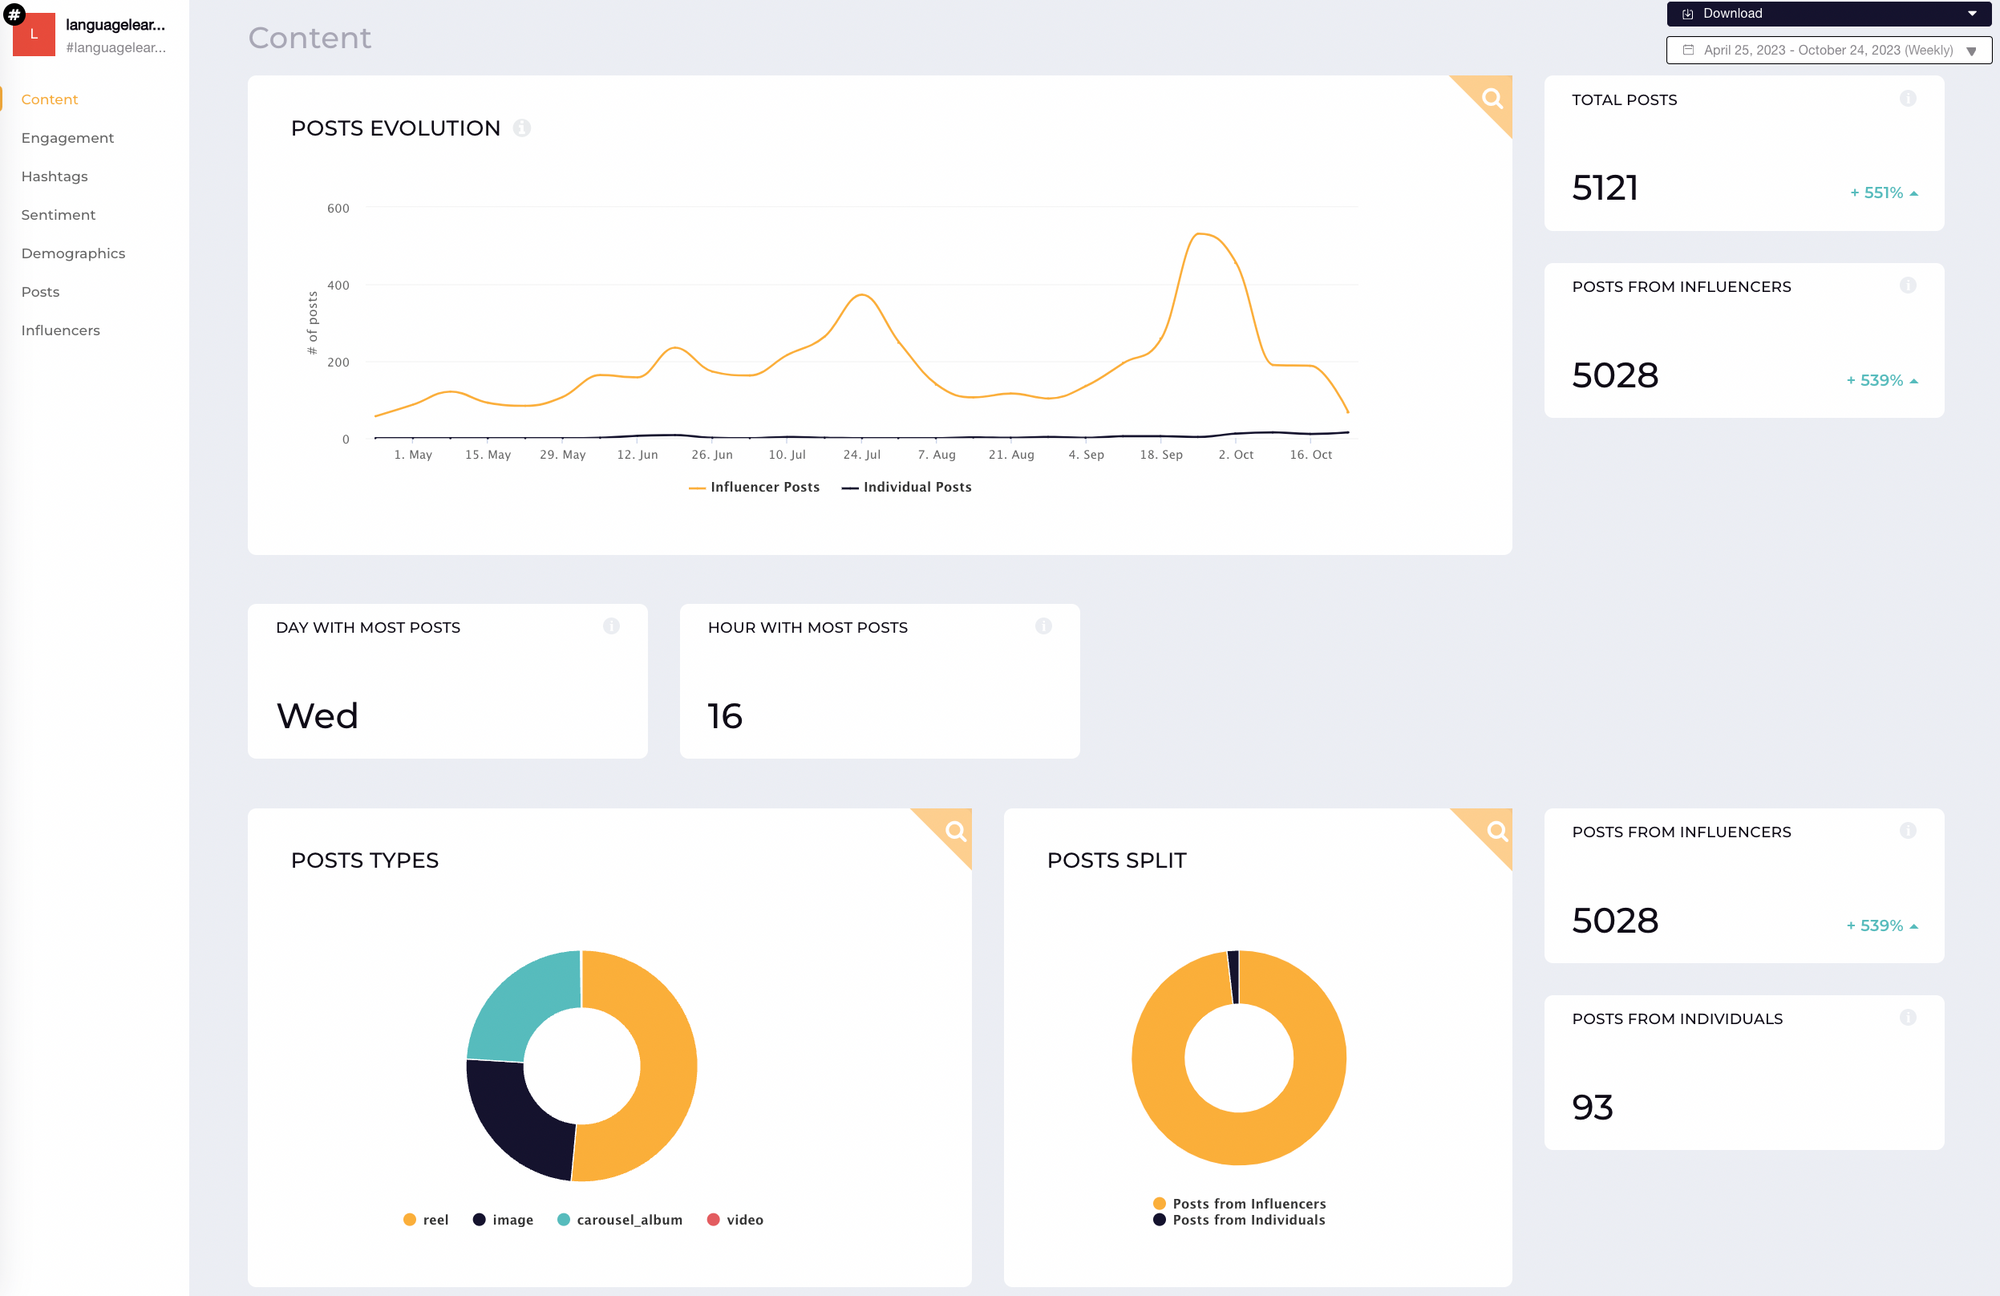The width and height of the screenshot is (2000, 1296).
Task: Navigate to the Engagement section
Action: click(67, 137)
